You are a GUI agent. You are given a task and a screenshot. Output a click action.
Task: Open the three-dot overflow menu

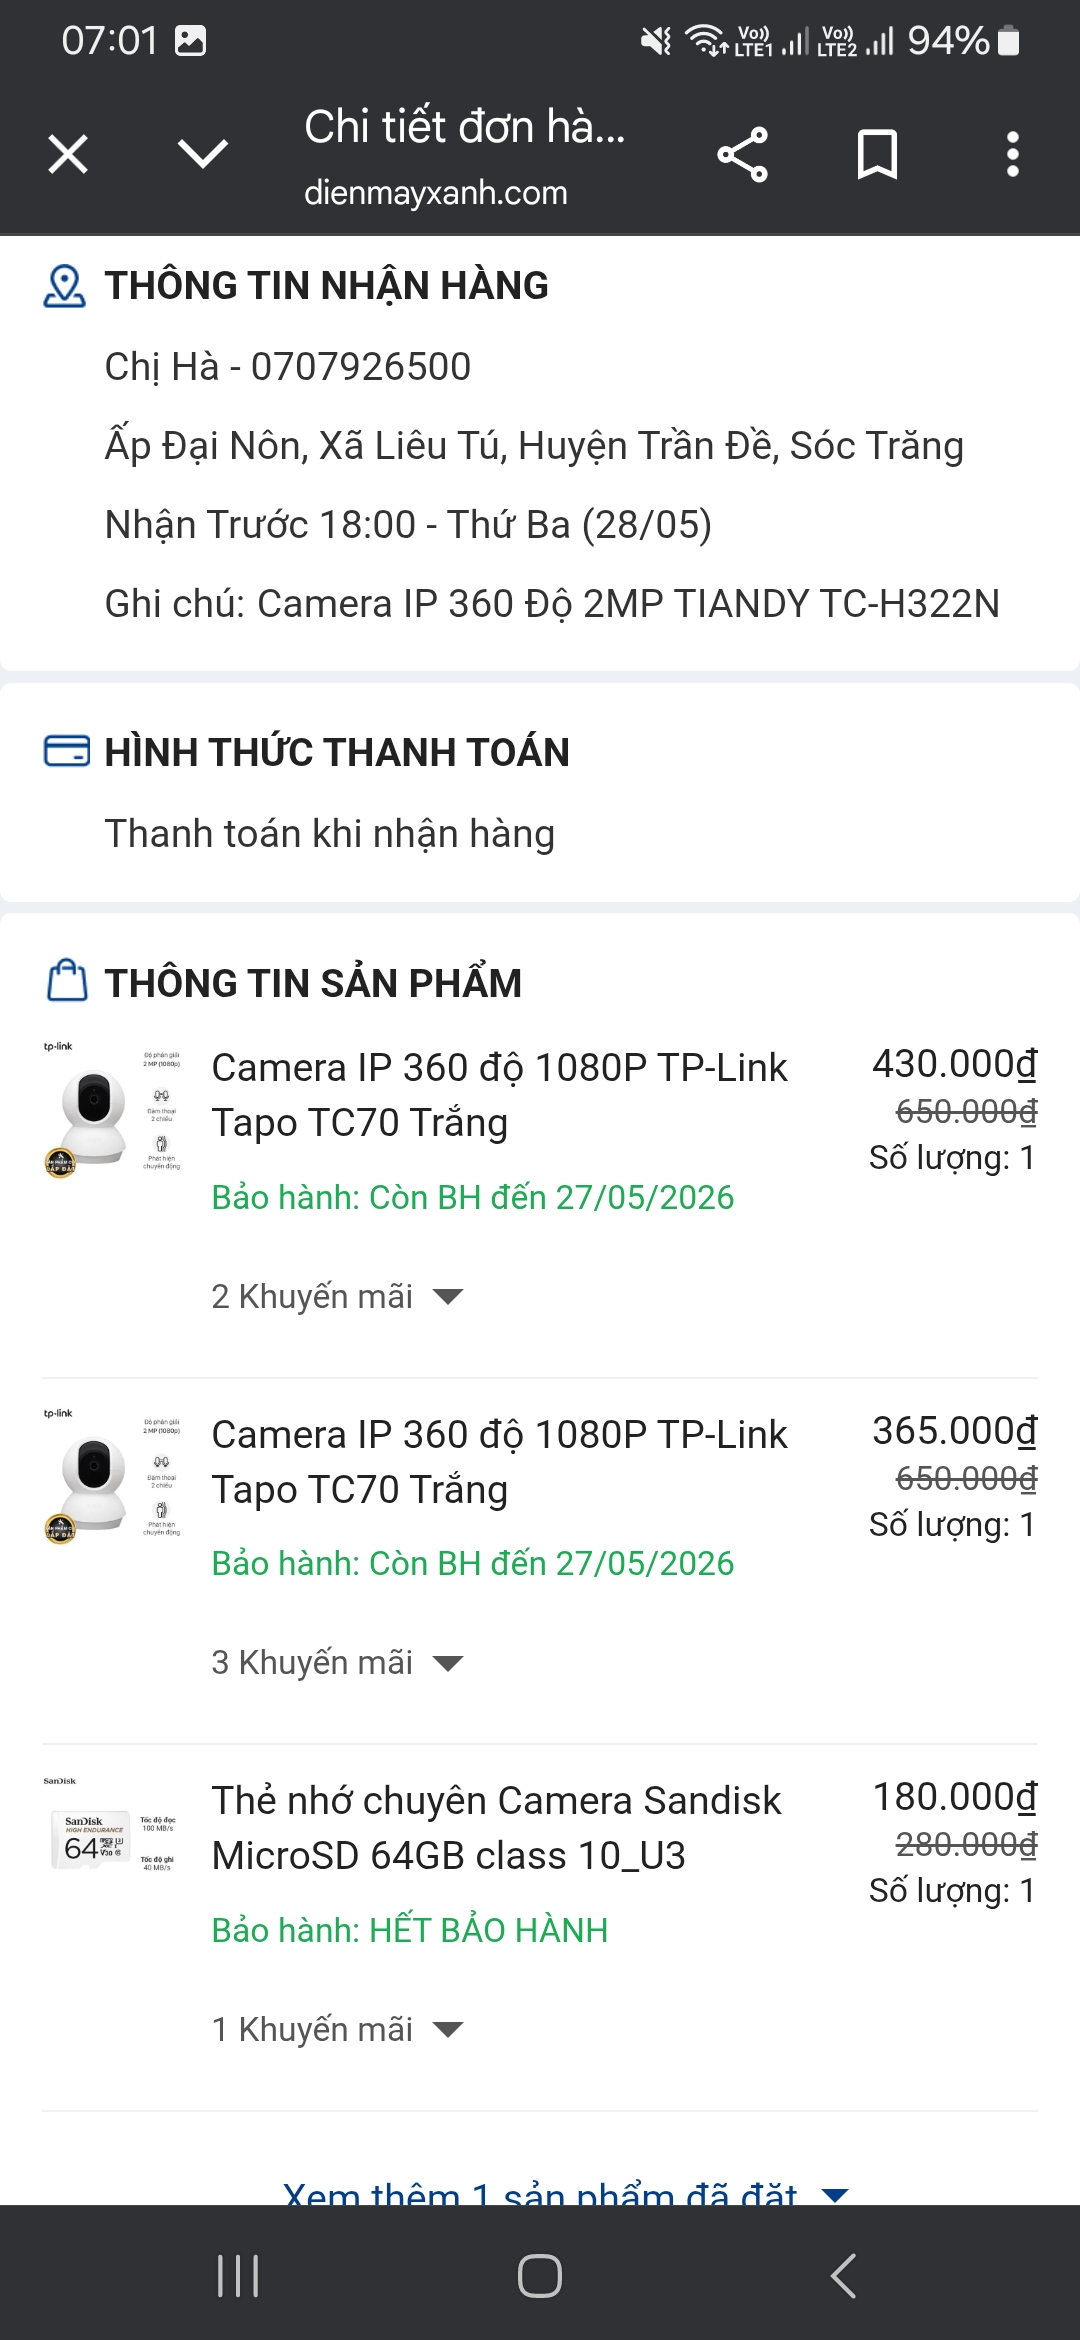click(1012, 155)
